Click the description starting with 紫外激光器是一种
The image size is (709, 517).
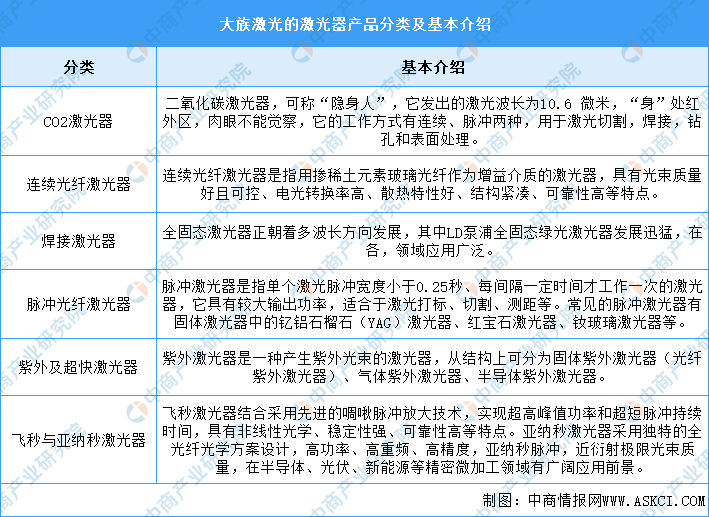coord(432,367)
